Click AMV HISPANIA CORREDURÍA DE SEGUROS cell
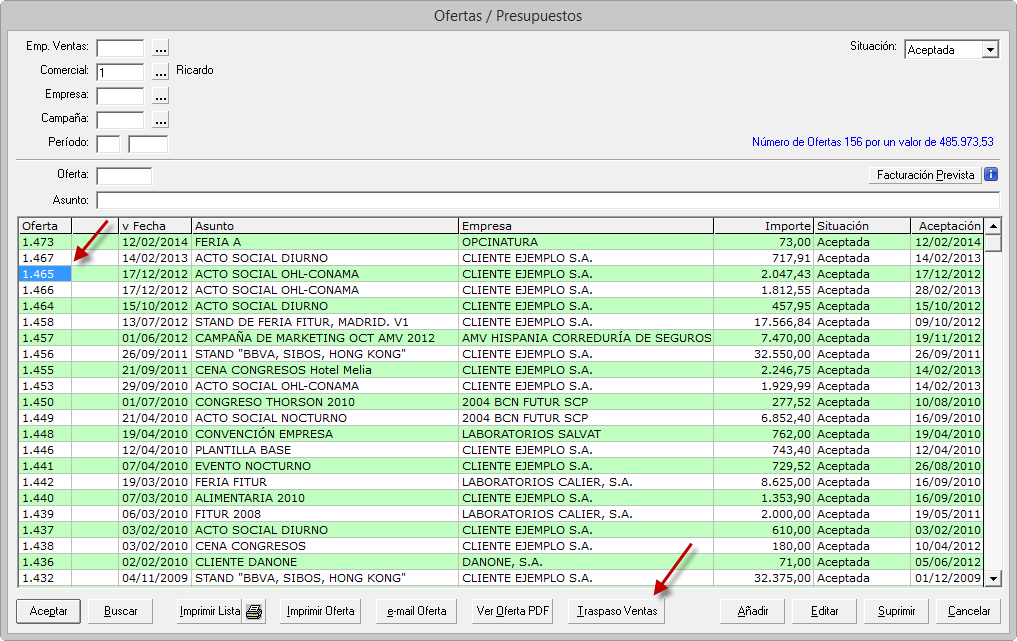The height and width of the screenshot is (641, 1017). point(586,338)
